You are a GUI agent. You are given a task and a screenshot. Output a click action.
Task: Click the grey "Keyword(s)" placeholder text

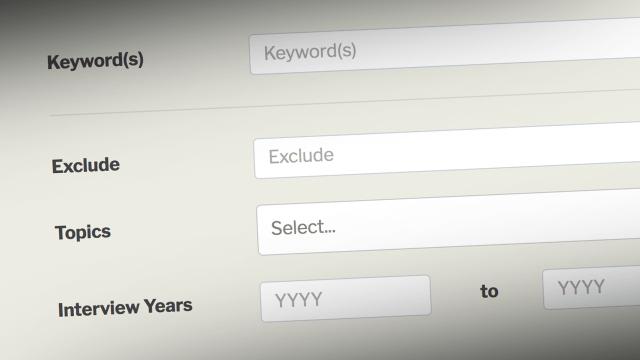pos(310,52)
